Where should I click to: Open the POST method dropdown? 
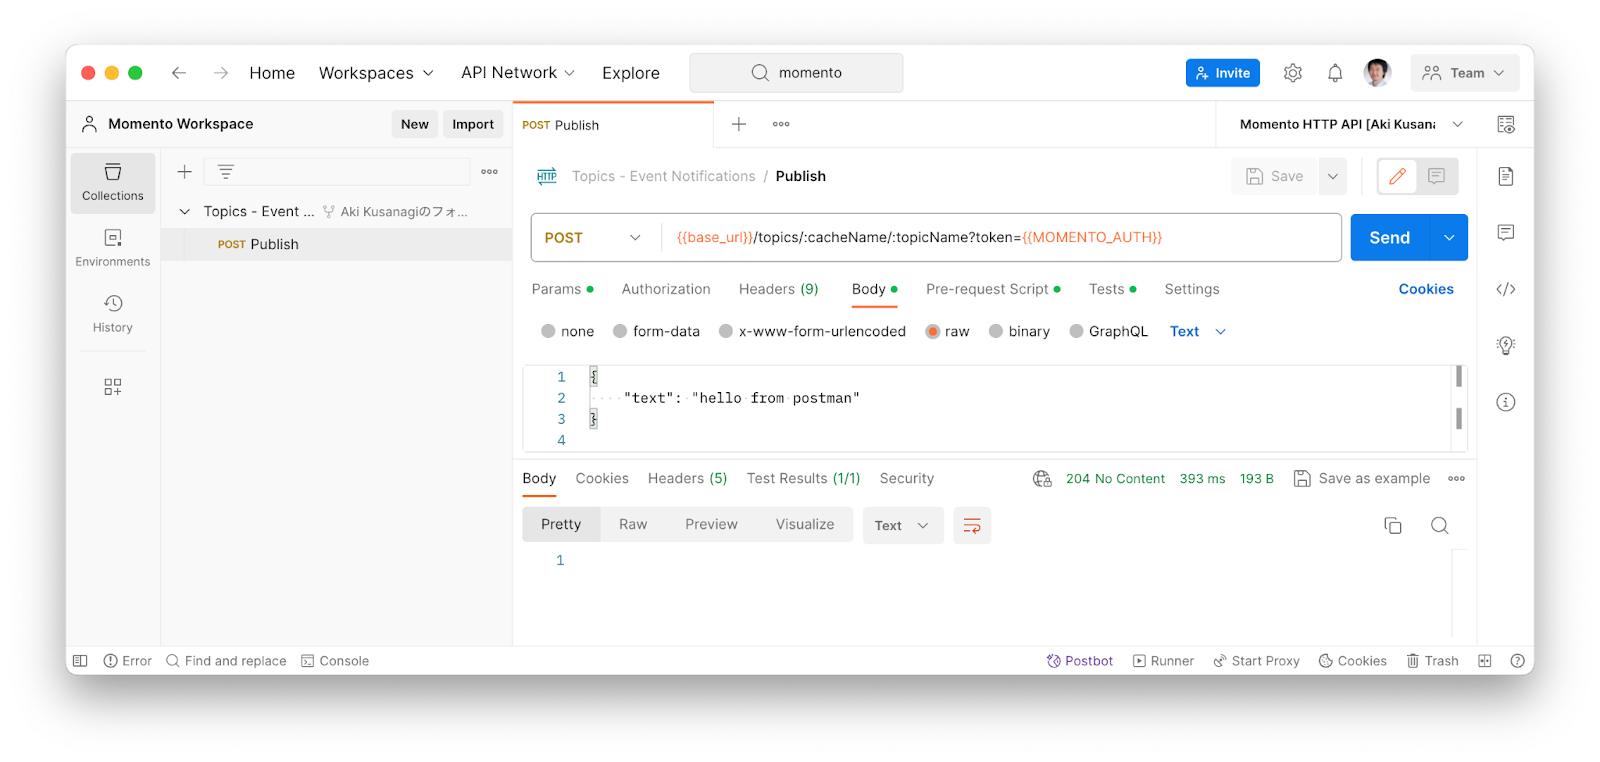click(595, 238)
